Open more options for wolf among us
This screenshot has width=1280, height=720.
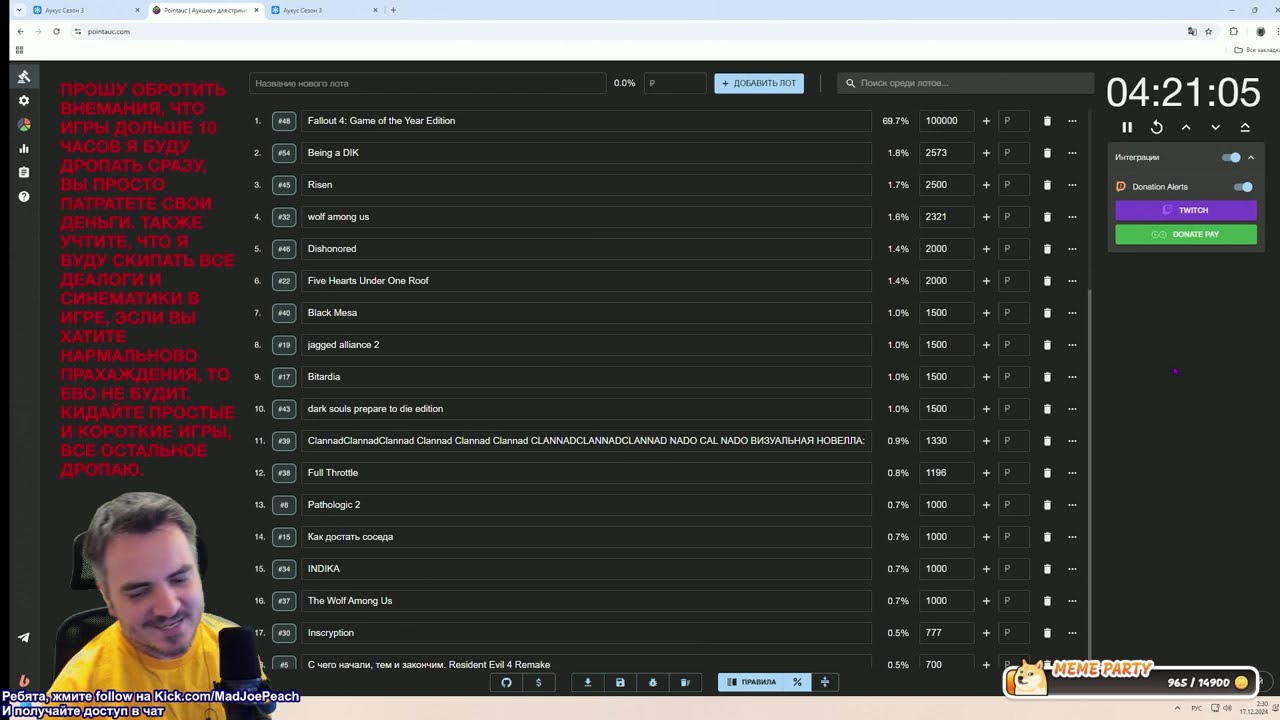[1072, 217]
